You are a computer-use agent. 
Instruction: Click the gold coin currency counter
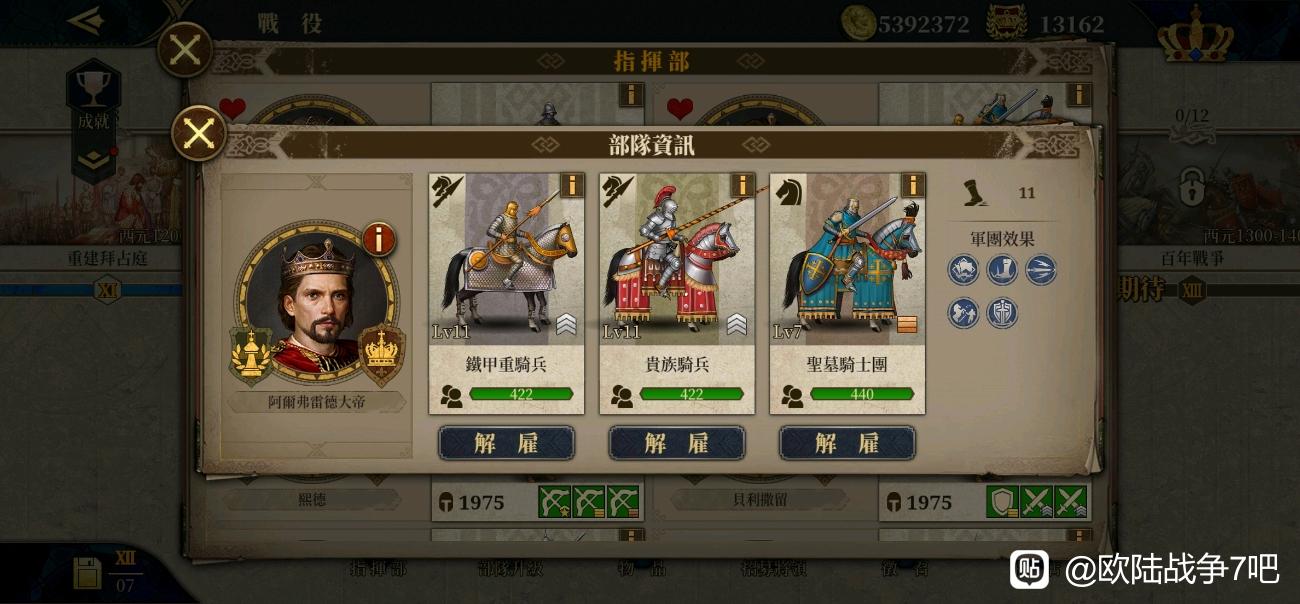click(x=907, y=23)
